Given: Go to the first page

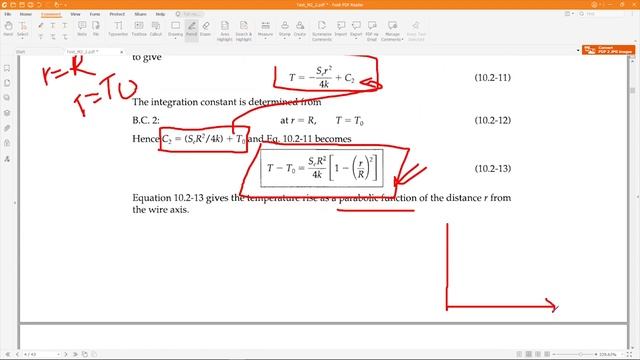Looking at the screenshot, I should 8,354.
